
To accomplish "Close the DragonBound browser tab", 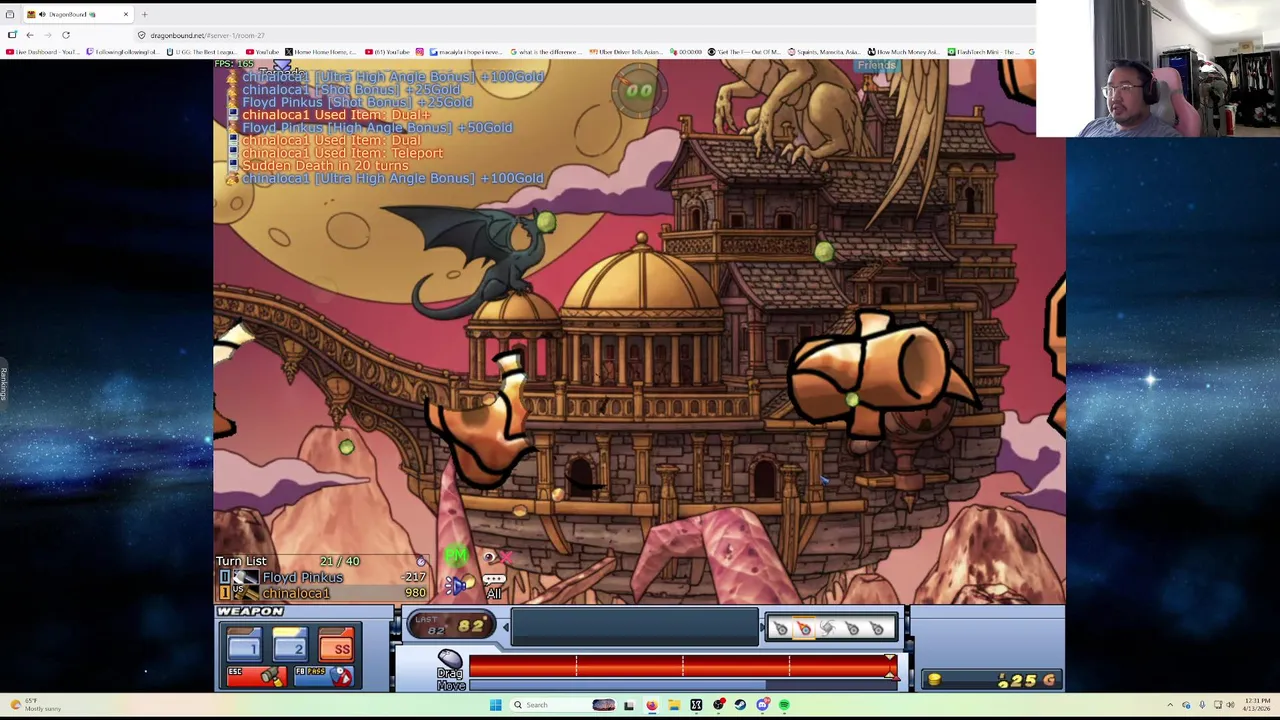I will point(125,14).
